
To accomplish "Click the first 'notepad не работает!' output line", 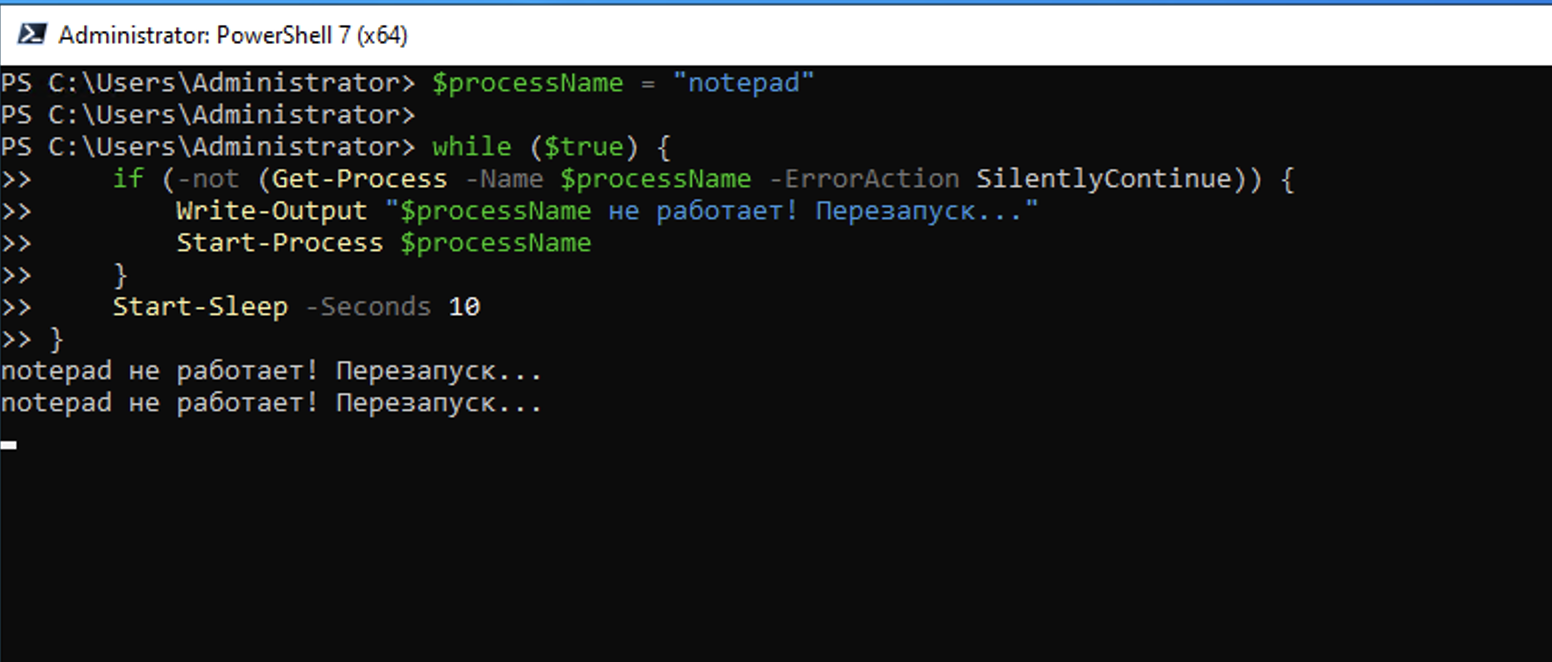I will [271, 372].
